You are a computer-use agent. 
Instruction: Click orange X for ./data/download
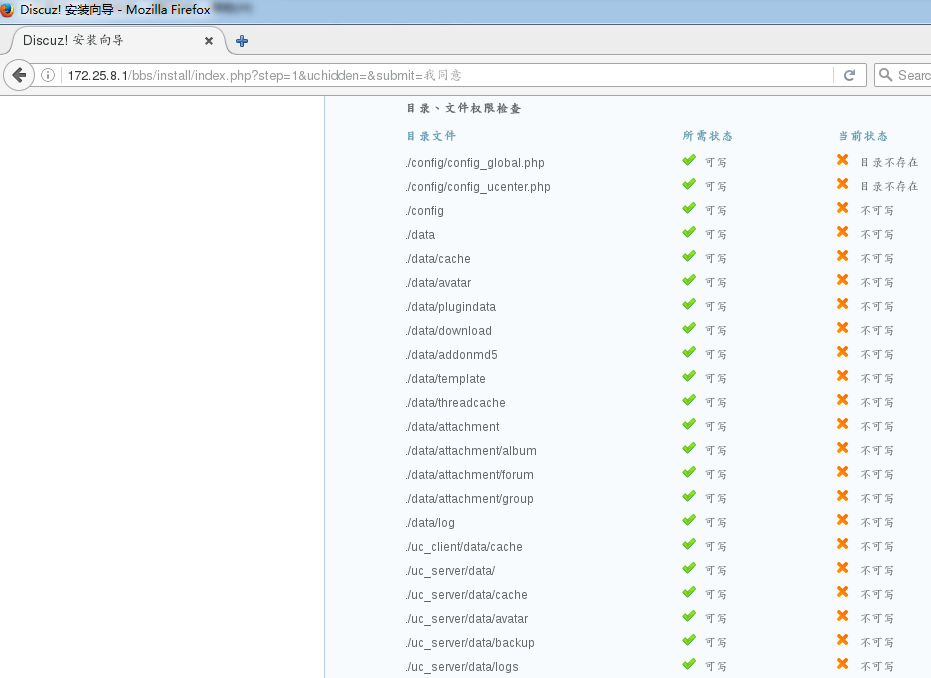pyautogui.click(x=842, y=328)
